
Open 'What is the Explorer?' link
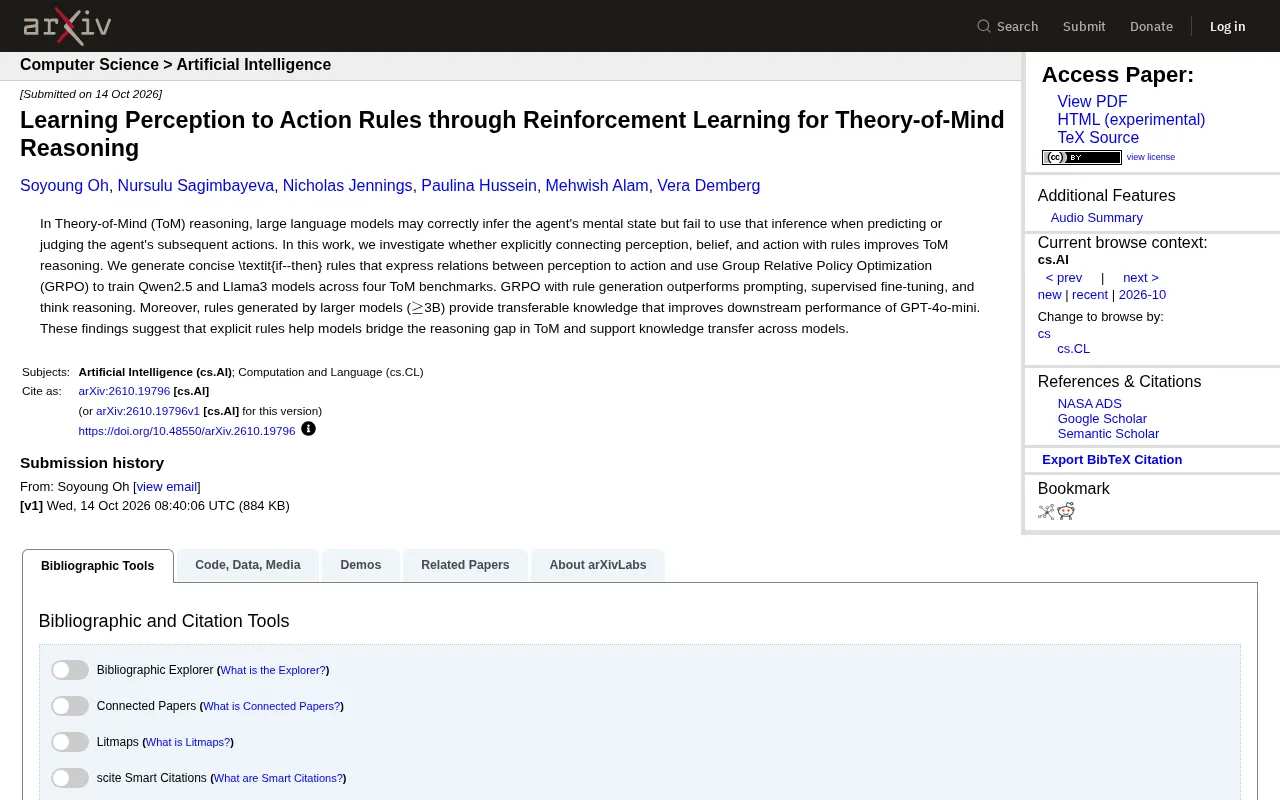(273, 670)
